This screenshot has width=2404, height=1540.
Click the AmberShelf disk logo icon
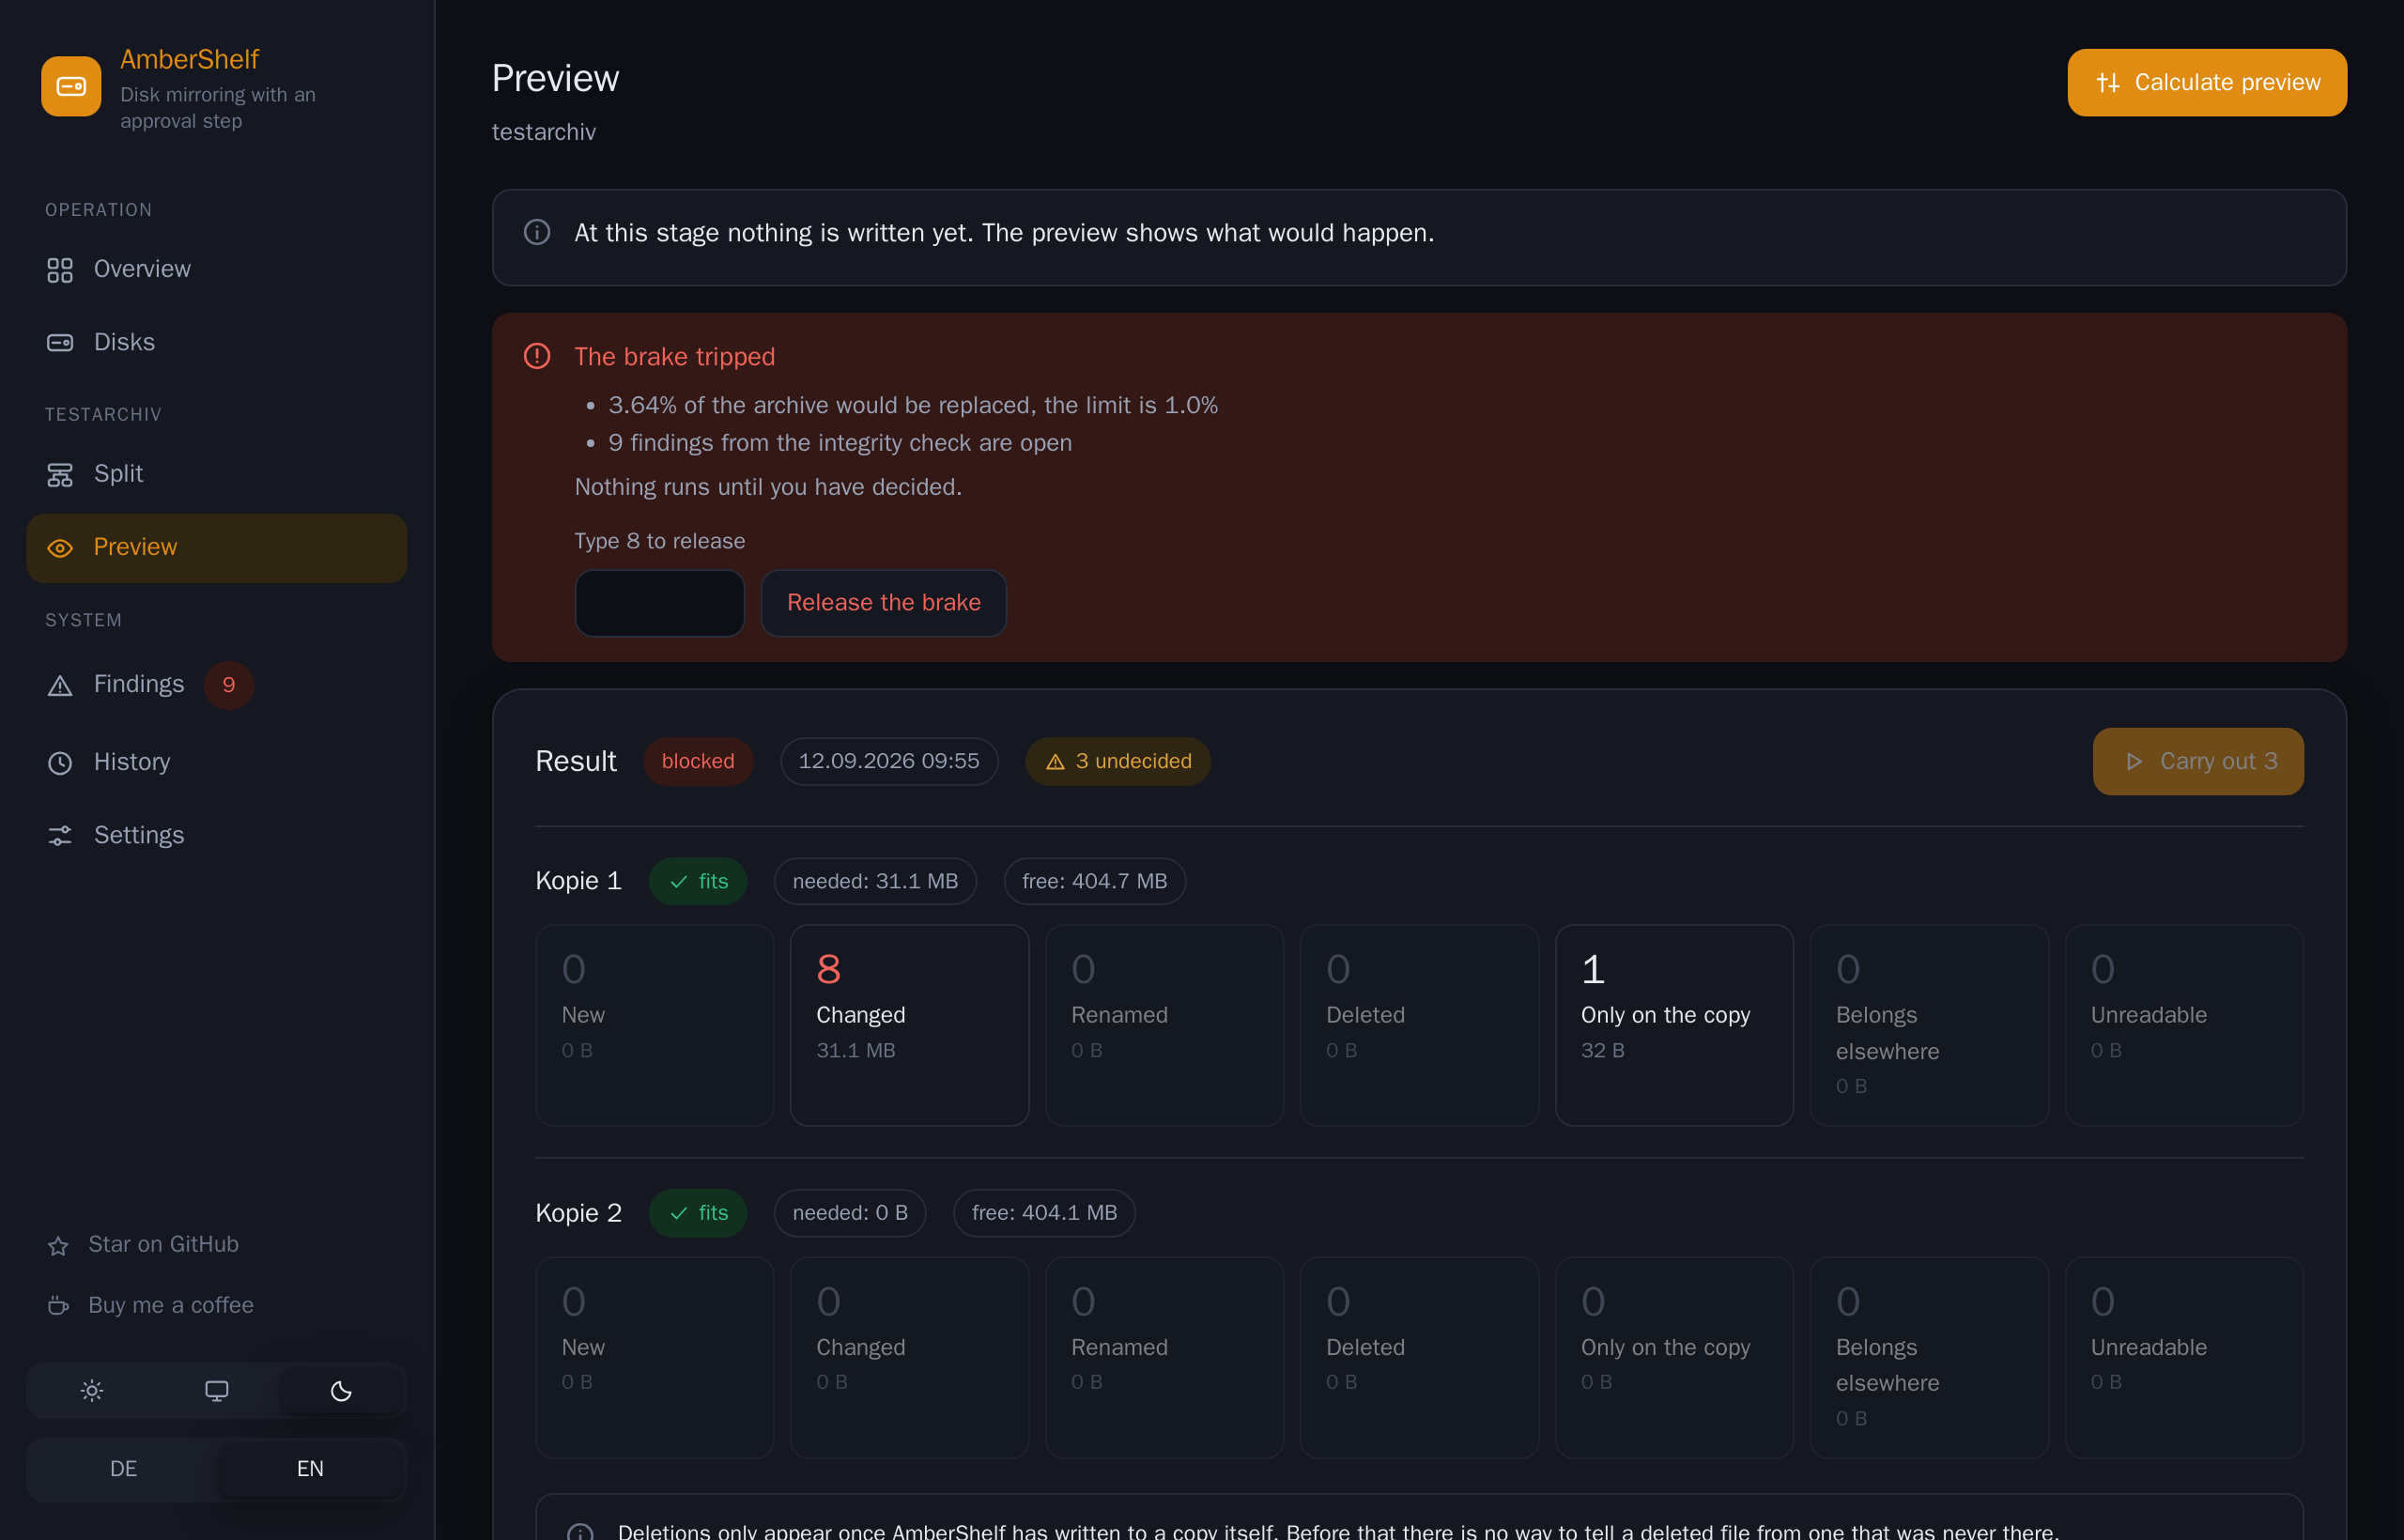coord(71,86)
